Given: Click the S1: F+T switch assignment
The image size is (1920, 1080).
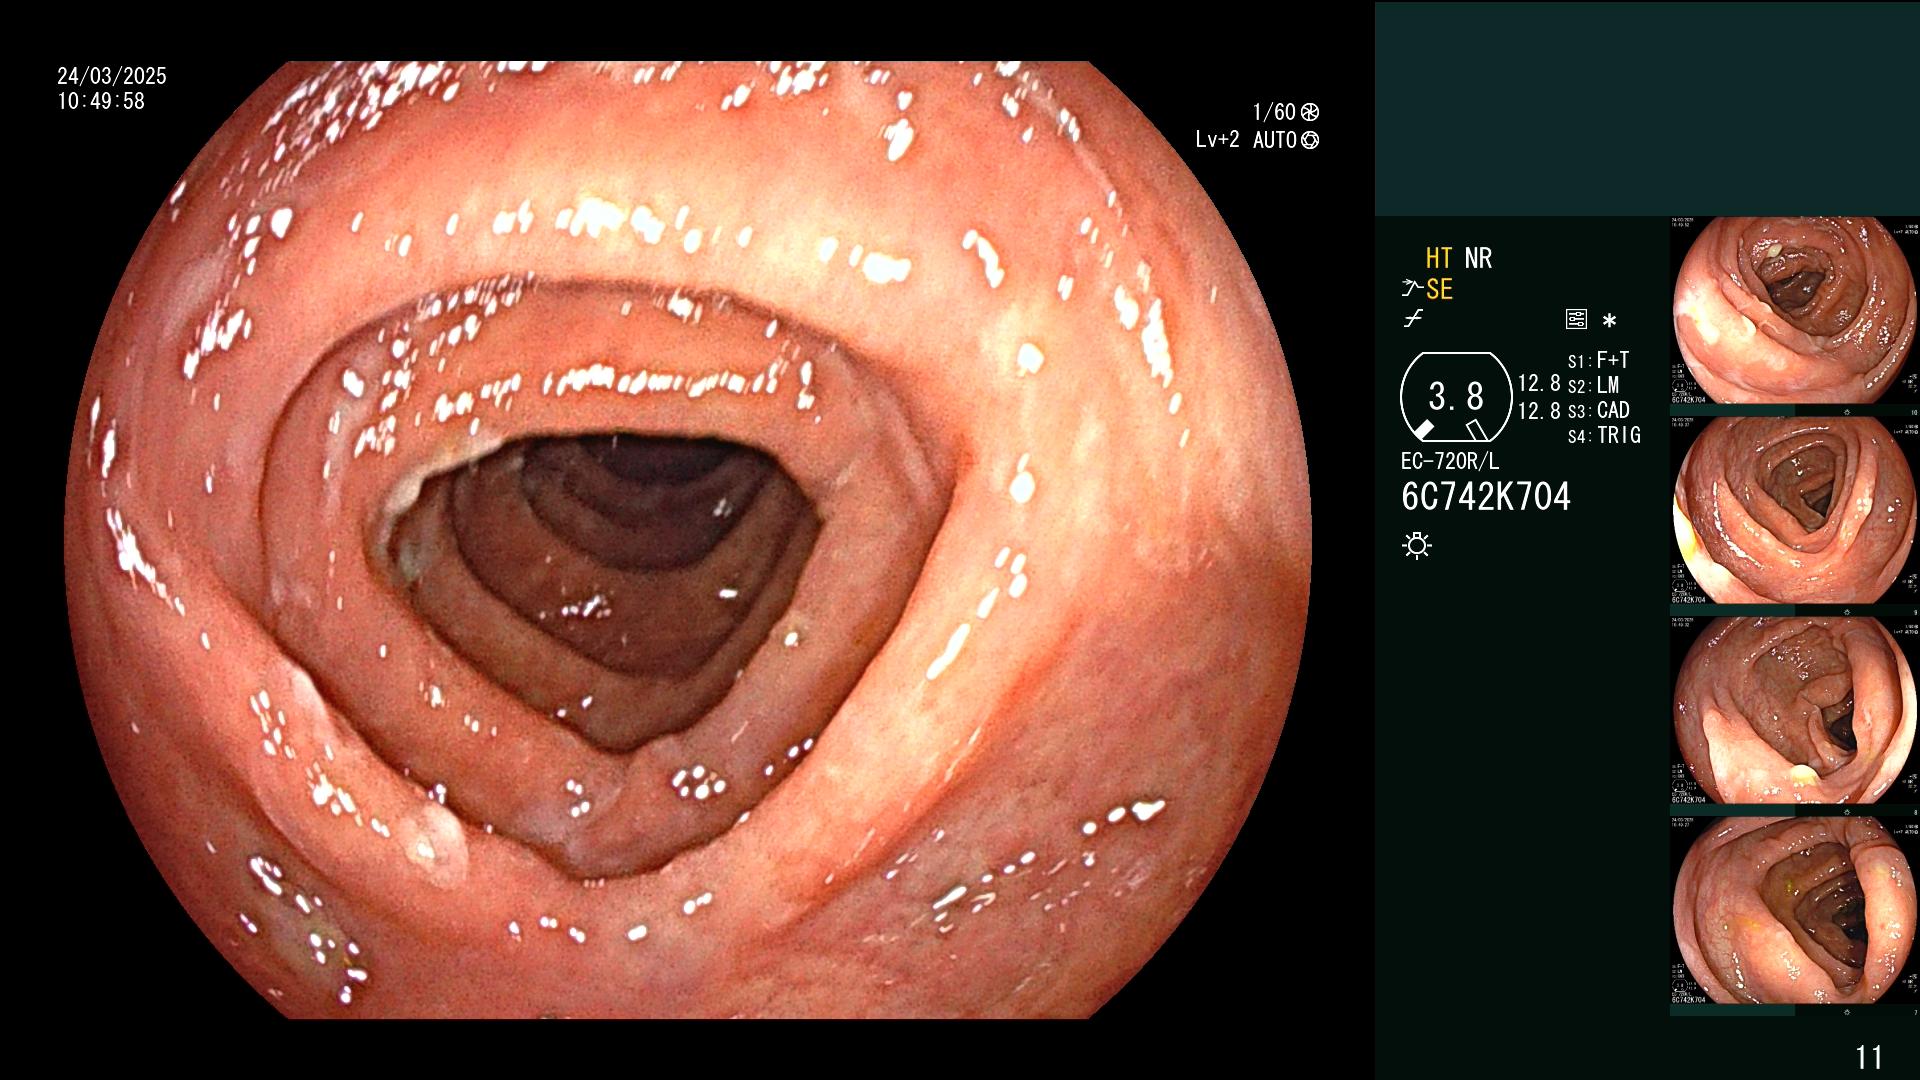Looking at the screenshot, I should (x=1598, y=360).
